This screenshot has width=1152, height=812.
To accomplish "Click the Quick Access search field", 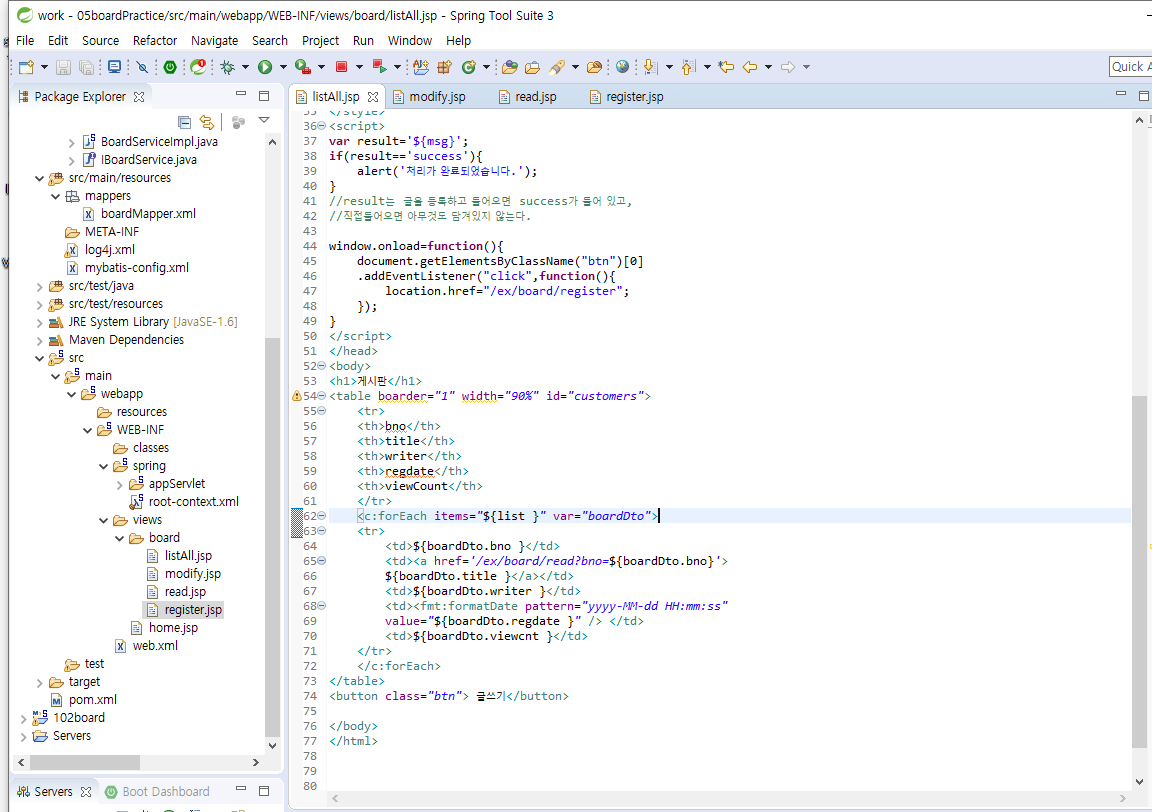I will point(1130,66).
